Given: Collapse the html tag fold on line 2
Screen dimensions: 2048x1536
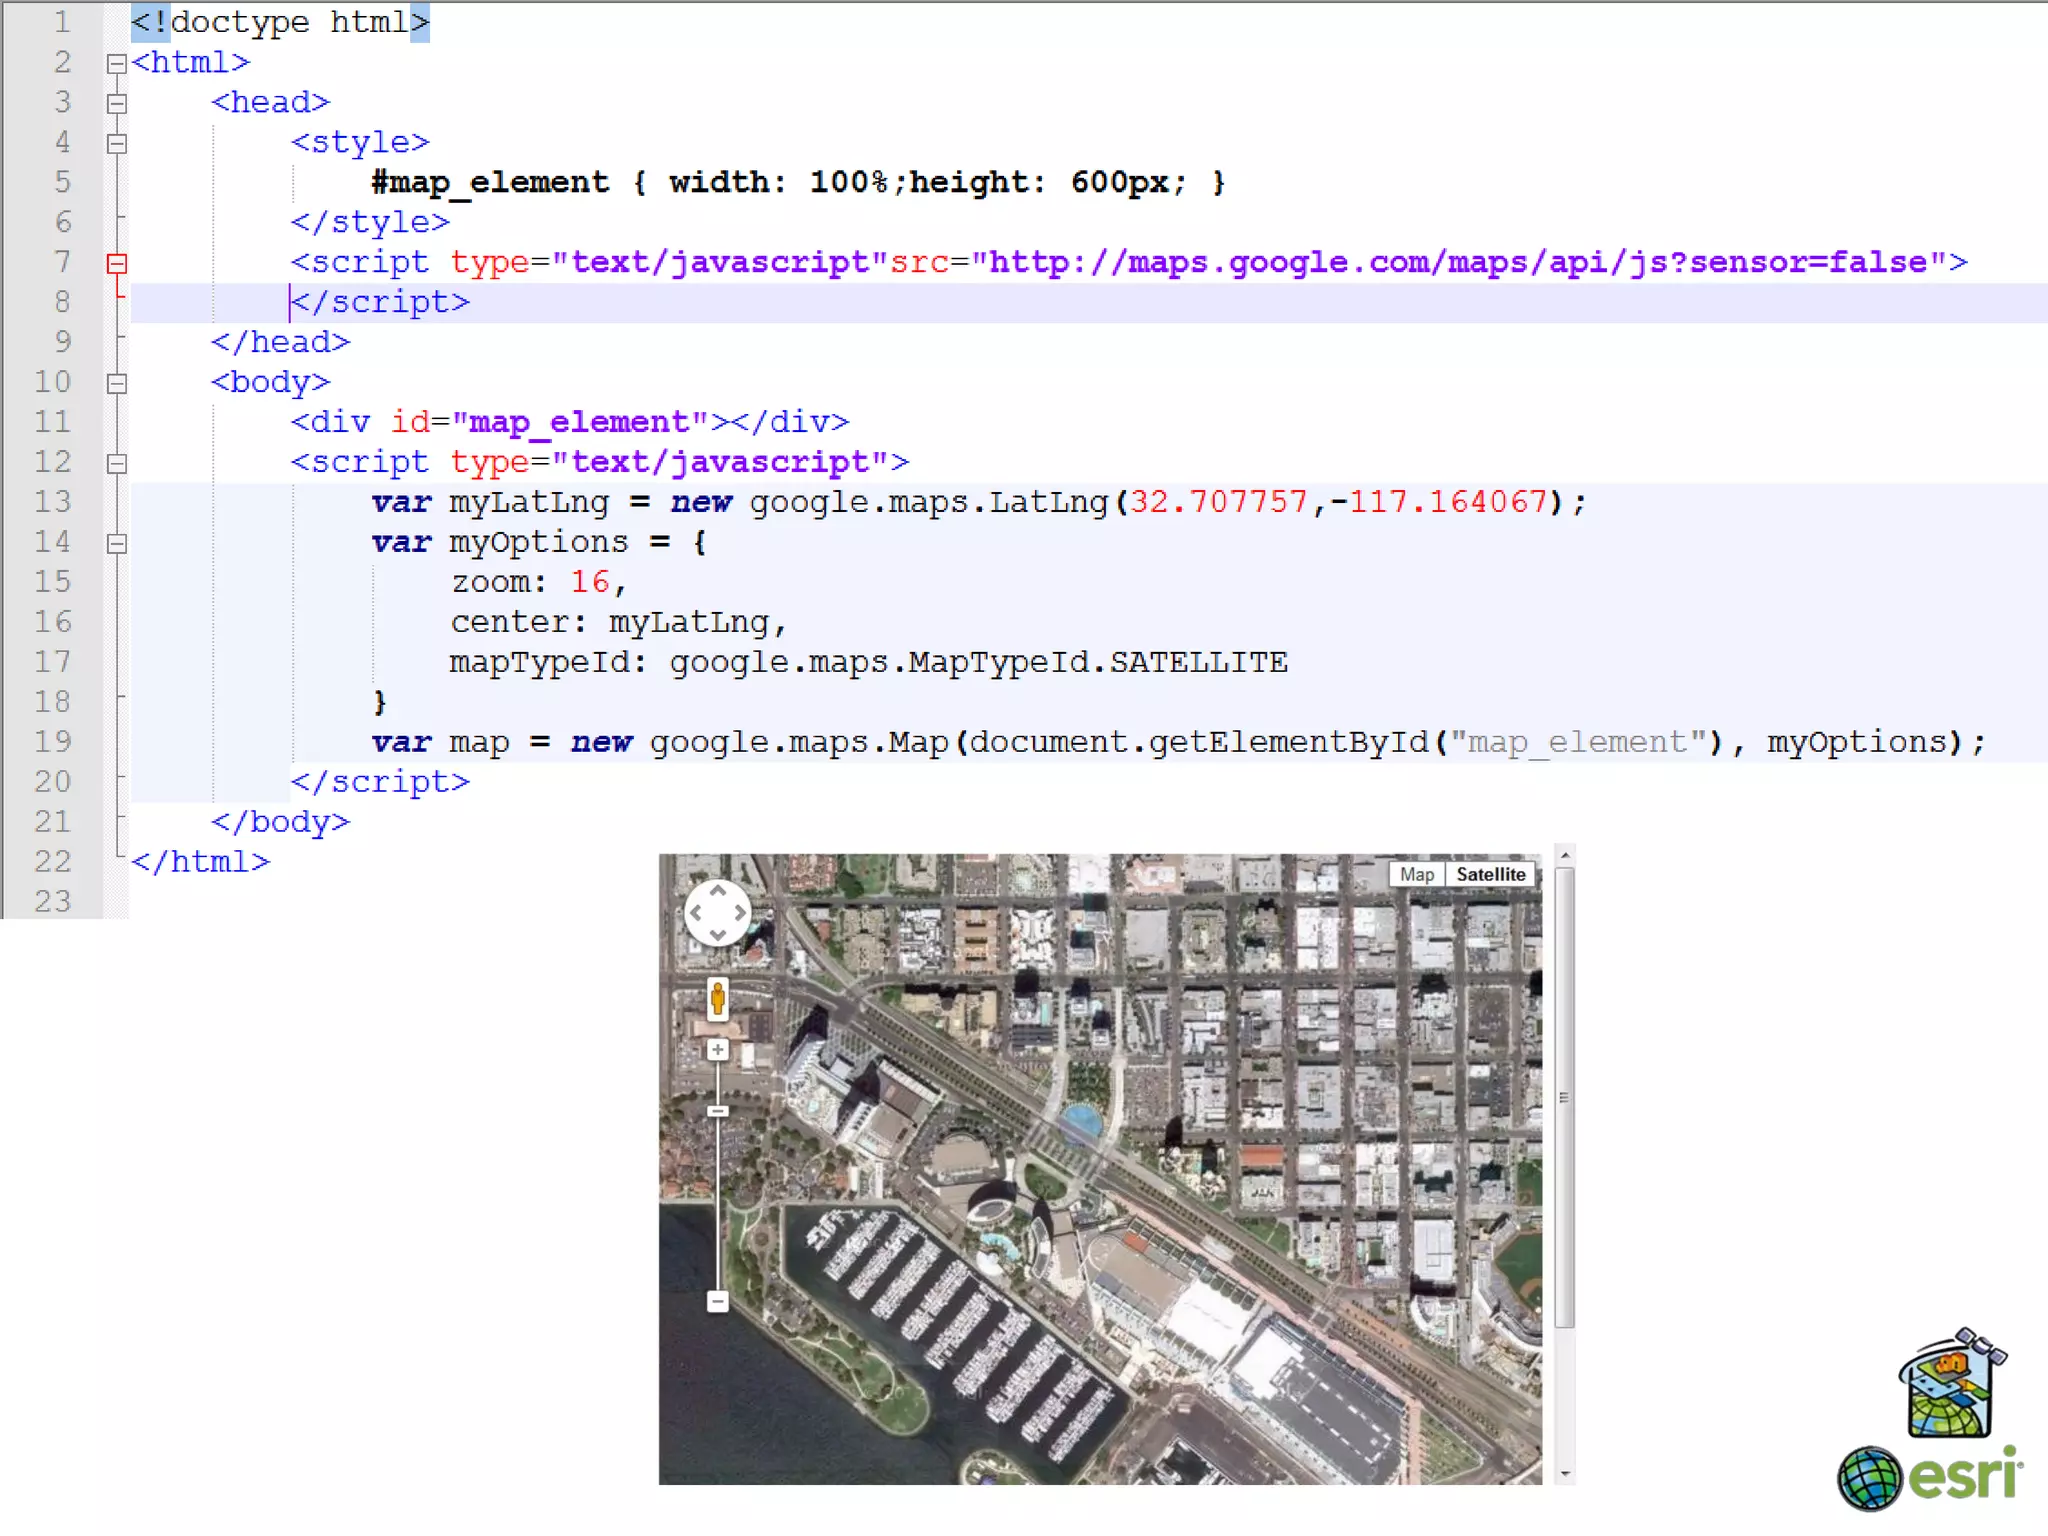Looking at the screenshot, I should pos(117,63).
